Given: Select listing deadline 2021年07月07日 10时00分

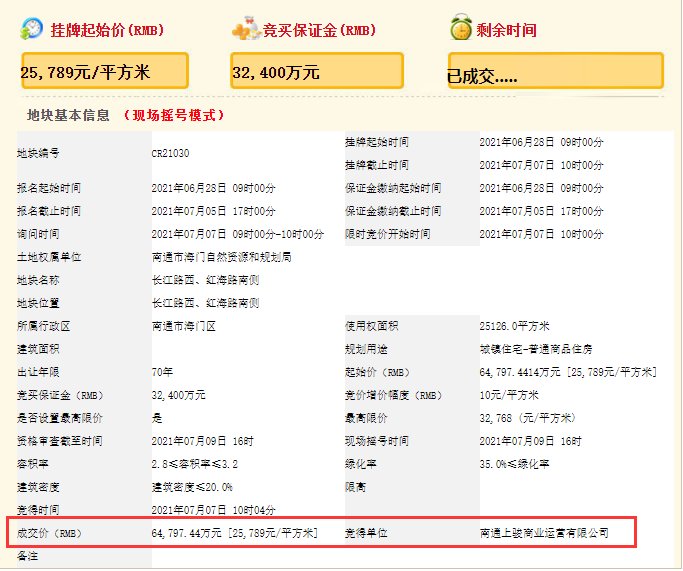Looking at the screenshot, I should pos(541,165).
